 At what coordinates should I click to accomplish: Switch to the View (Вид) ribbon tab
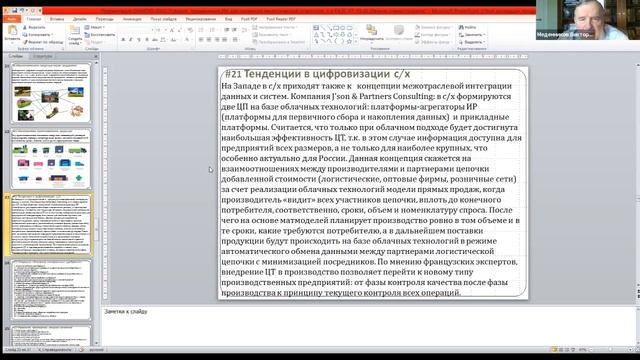[x=229, y=19]
